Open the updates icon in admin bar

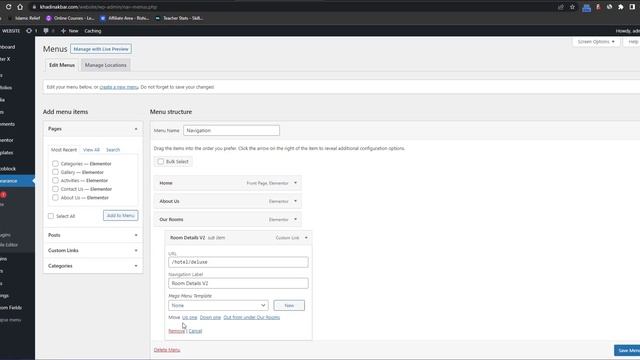[x=31, y=31]
